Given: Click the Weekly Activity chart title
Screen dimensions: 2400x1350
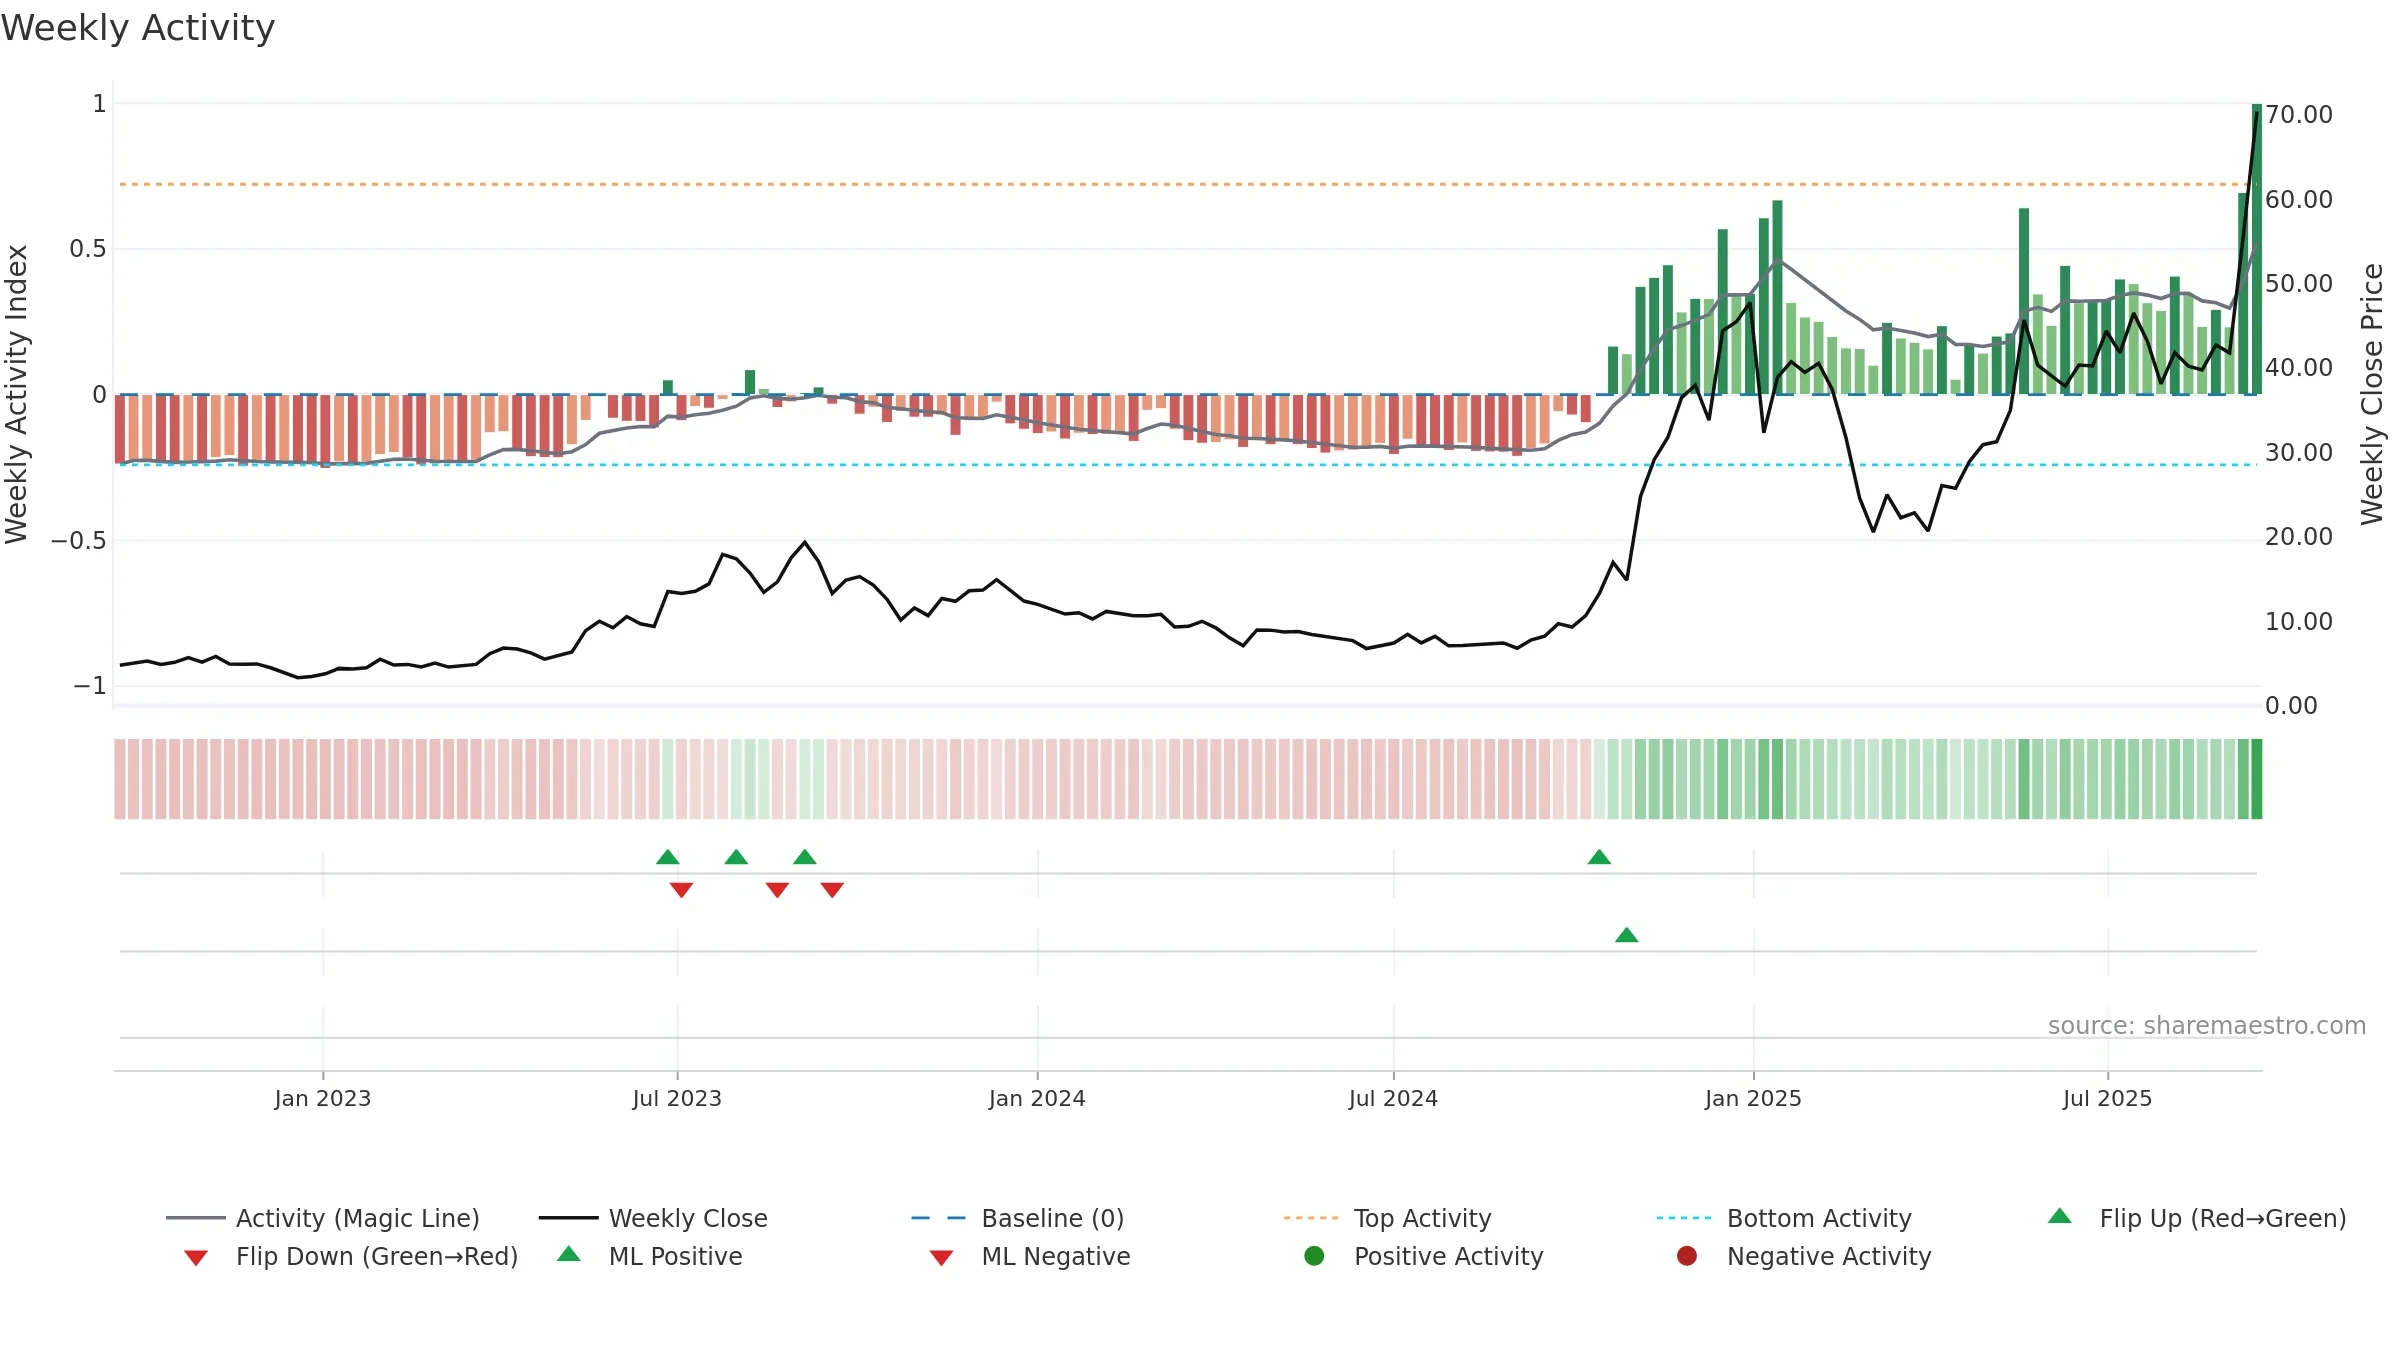Looking at the screenshot, I should pyautogui.click(x=138, y=28).
